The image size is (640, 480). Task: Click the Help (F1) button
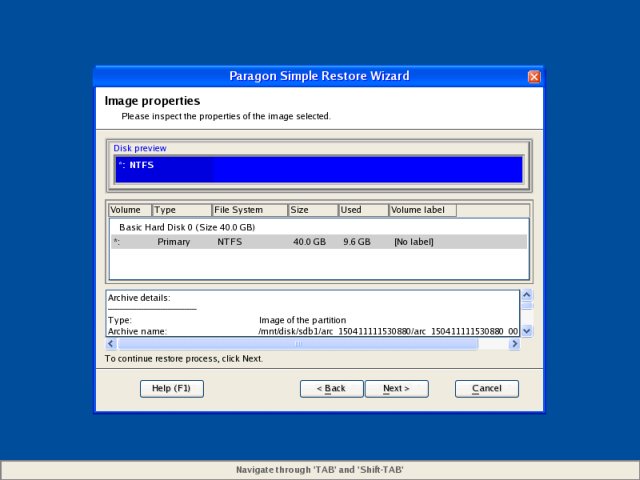click(171, 388)
